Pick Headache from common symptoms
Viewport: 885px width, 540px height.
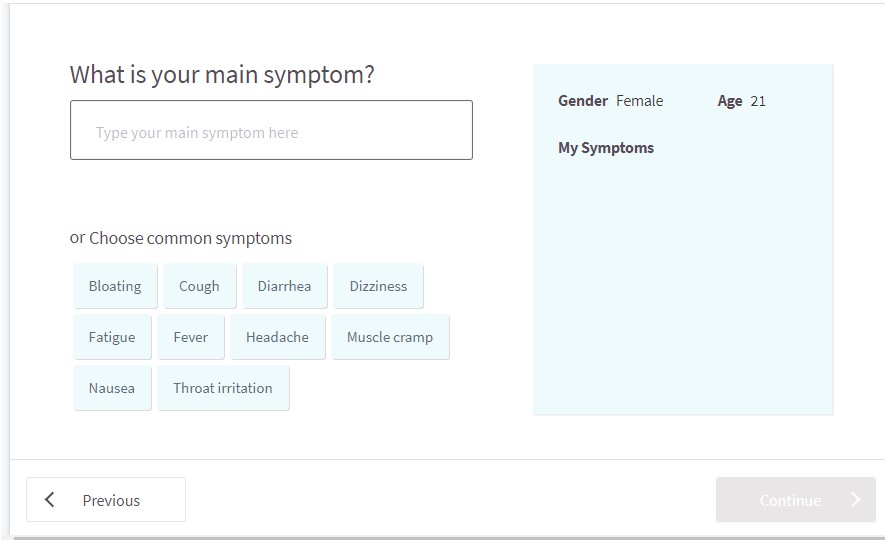pyautogui.click(x=278, y=337)
